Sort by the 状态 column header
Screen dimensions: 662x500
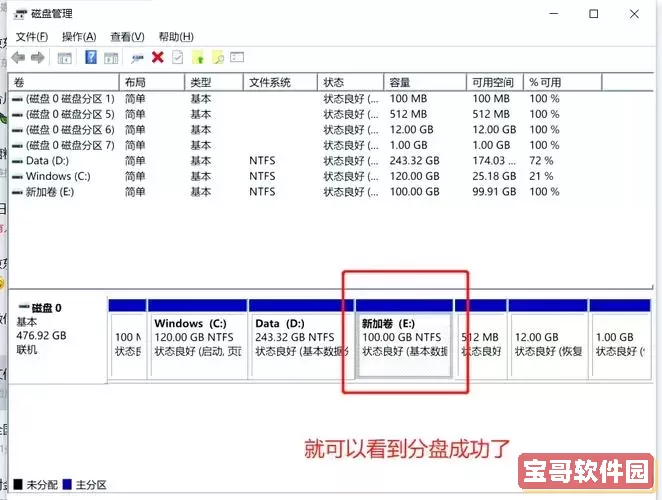(350, 82)
